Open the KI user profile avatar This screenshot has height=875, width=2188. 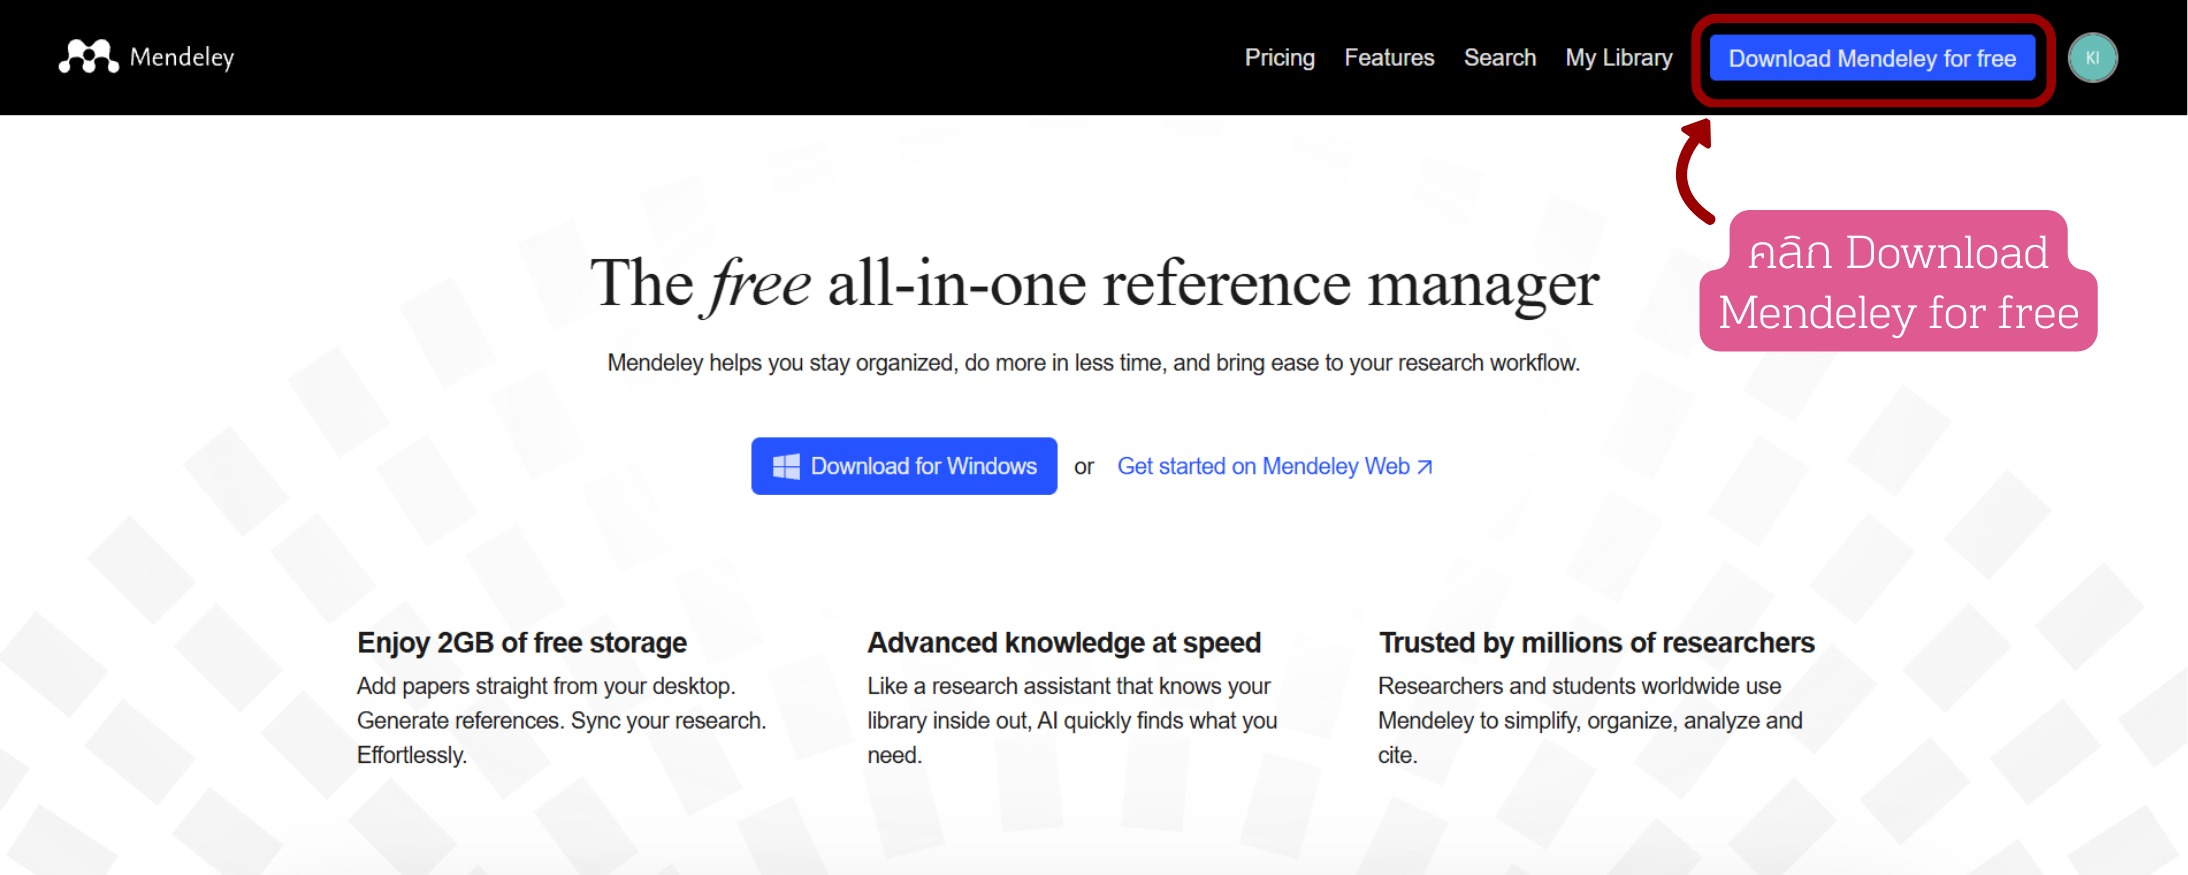(x=2092, y=58)
